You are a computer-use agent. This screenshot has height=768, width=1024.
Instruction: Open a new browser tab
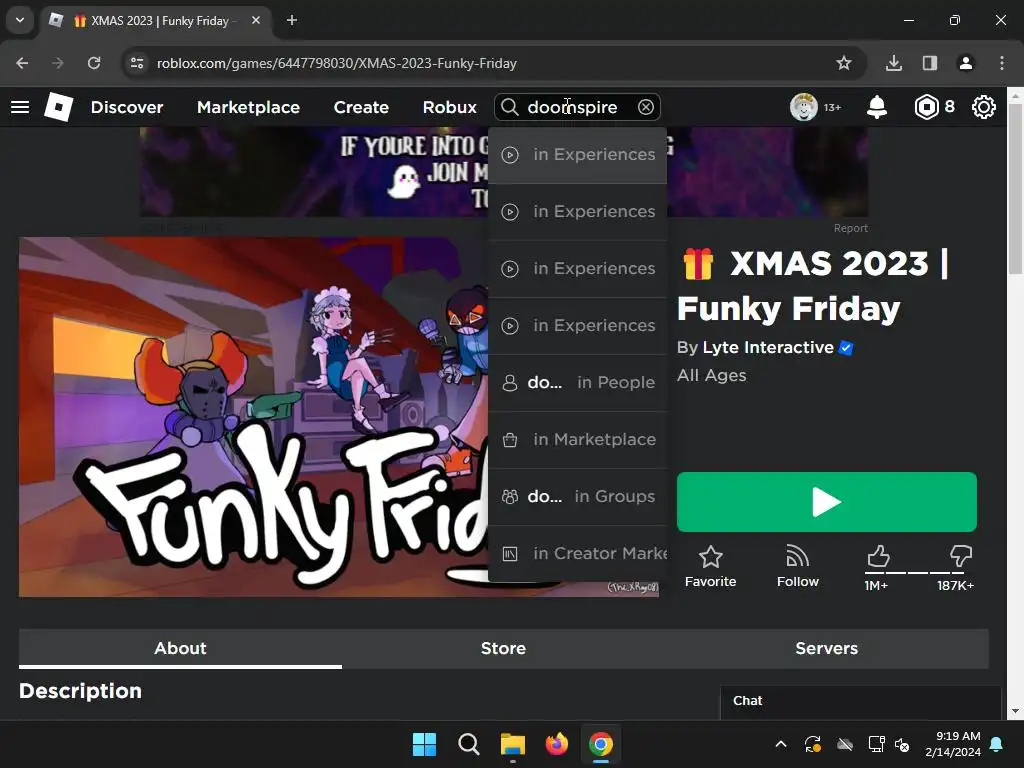(x=292, y=20)
